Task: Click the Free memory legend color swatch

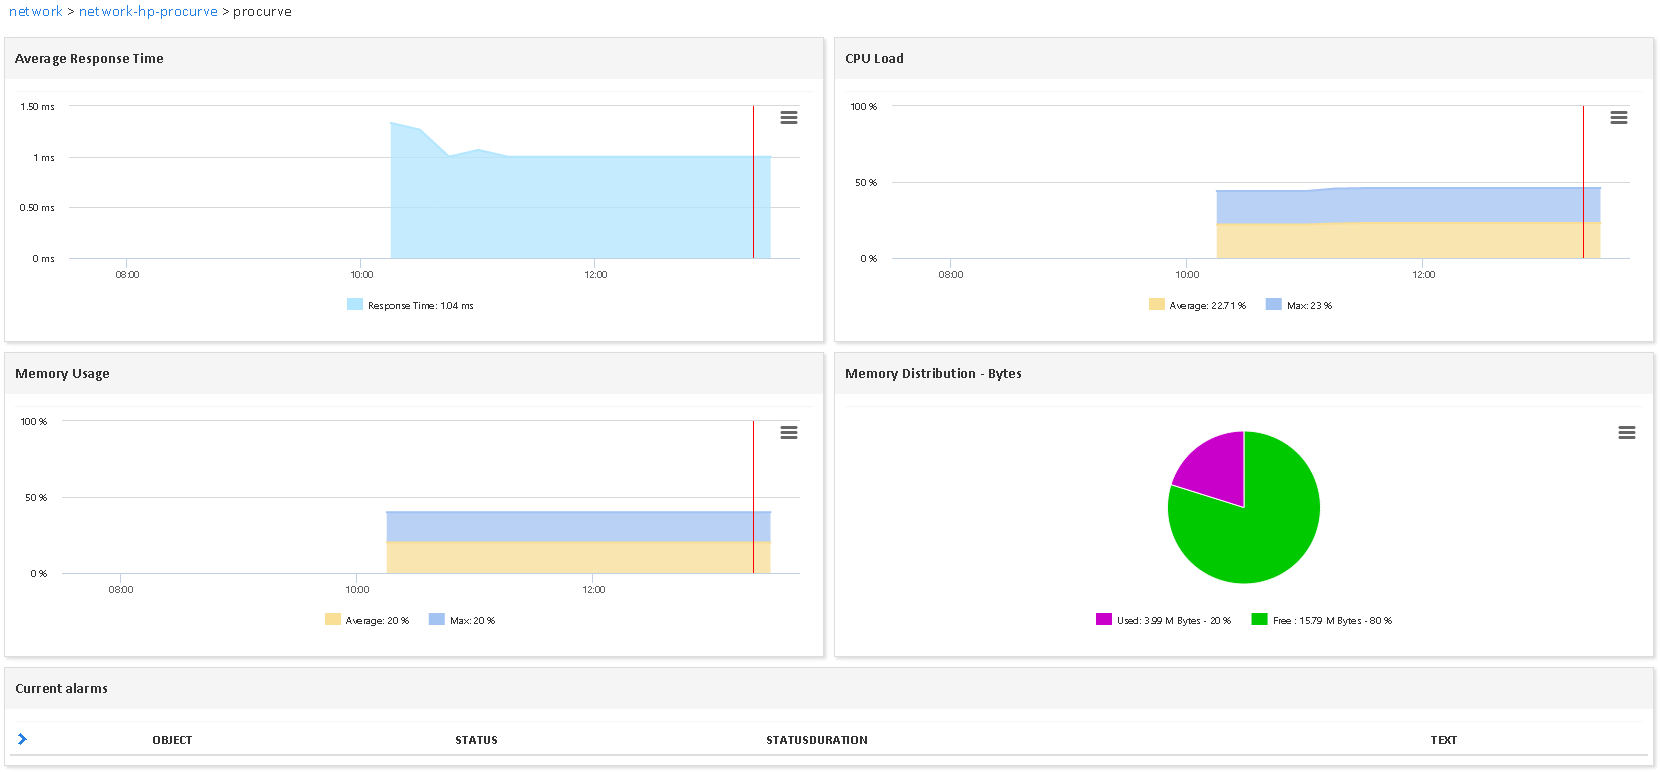Action: (x=1260, y=620)
